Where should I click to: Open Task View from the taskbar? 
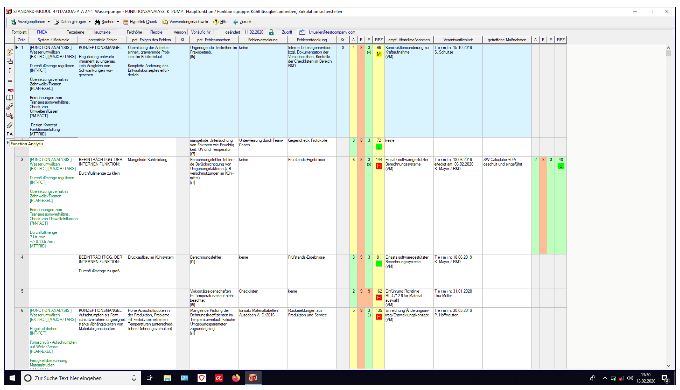[x=150, y=378]
